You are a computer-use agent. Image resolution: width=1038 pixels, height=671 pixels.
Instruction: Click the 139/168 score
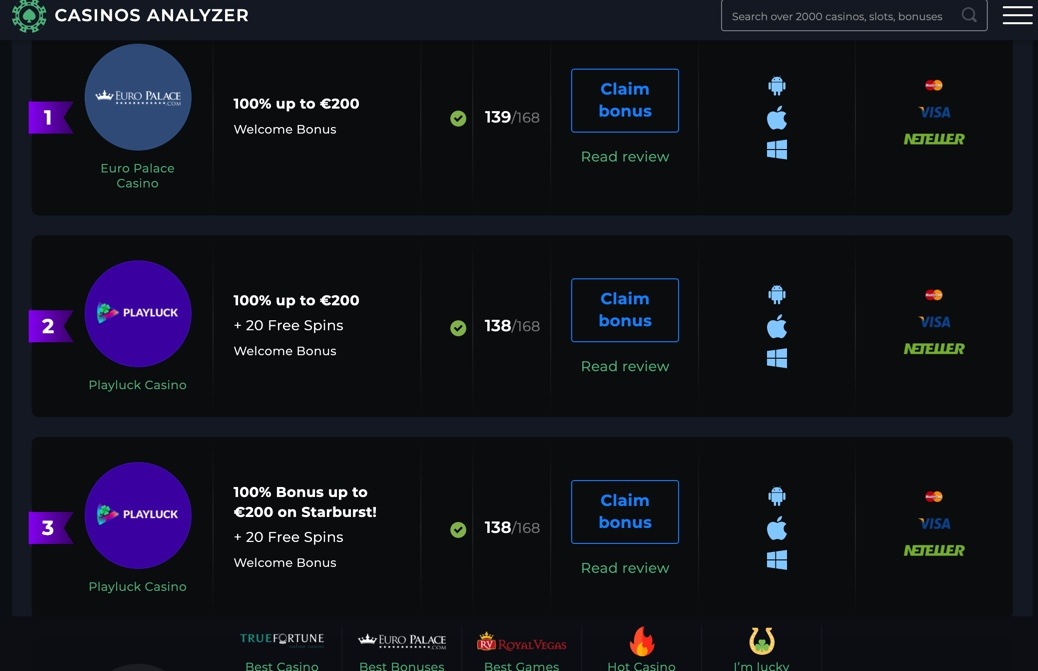pos(512,118)
